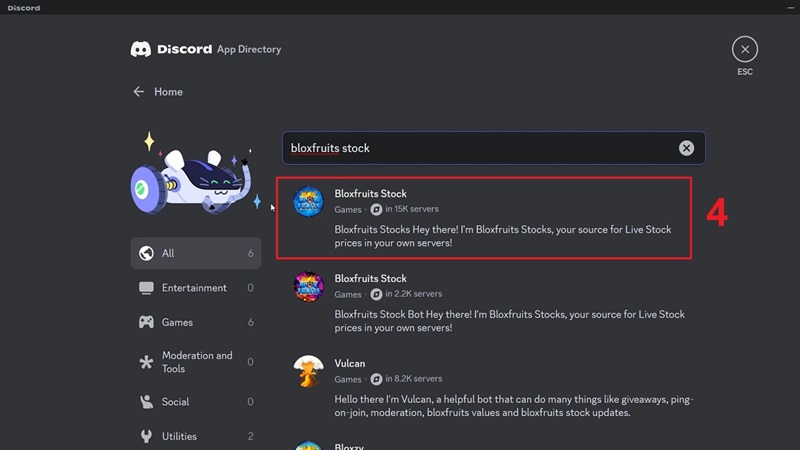Click first Bloxfruits Stock bot avatar
800x450 pixels.
point(308,201)
